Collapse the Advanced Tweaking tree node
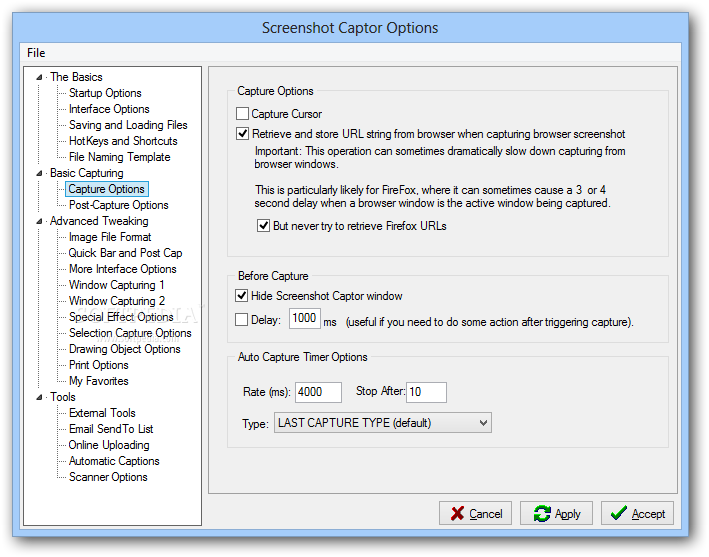The width and height of the screenshot is (709, 557). point(39,221)
